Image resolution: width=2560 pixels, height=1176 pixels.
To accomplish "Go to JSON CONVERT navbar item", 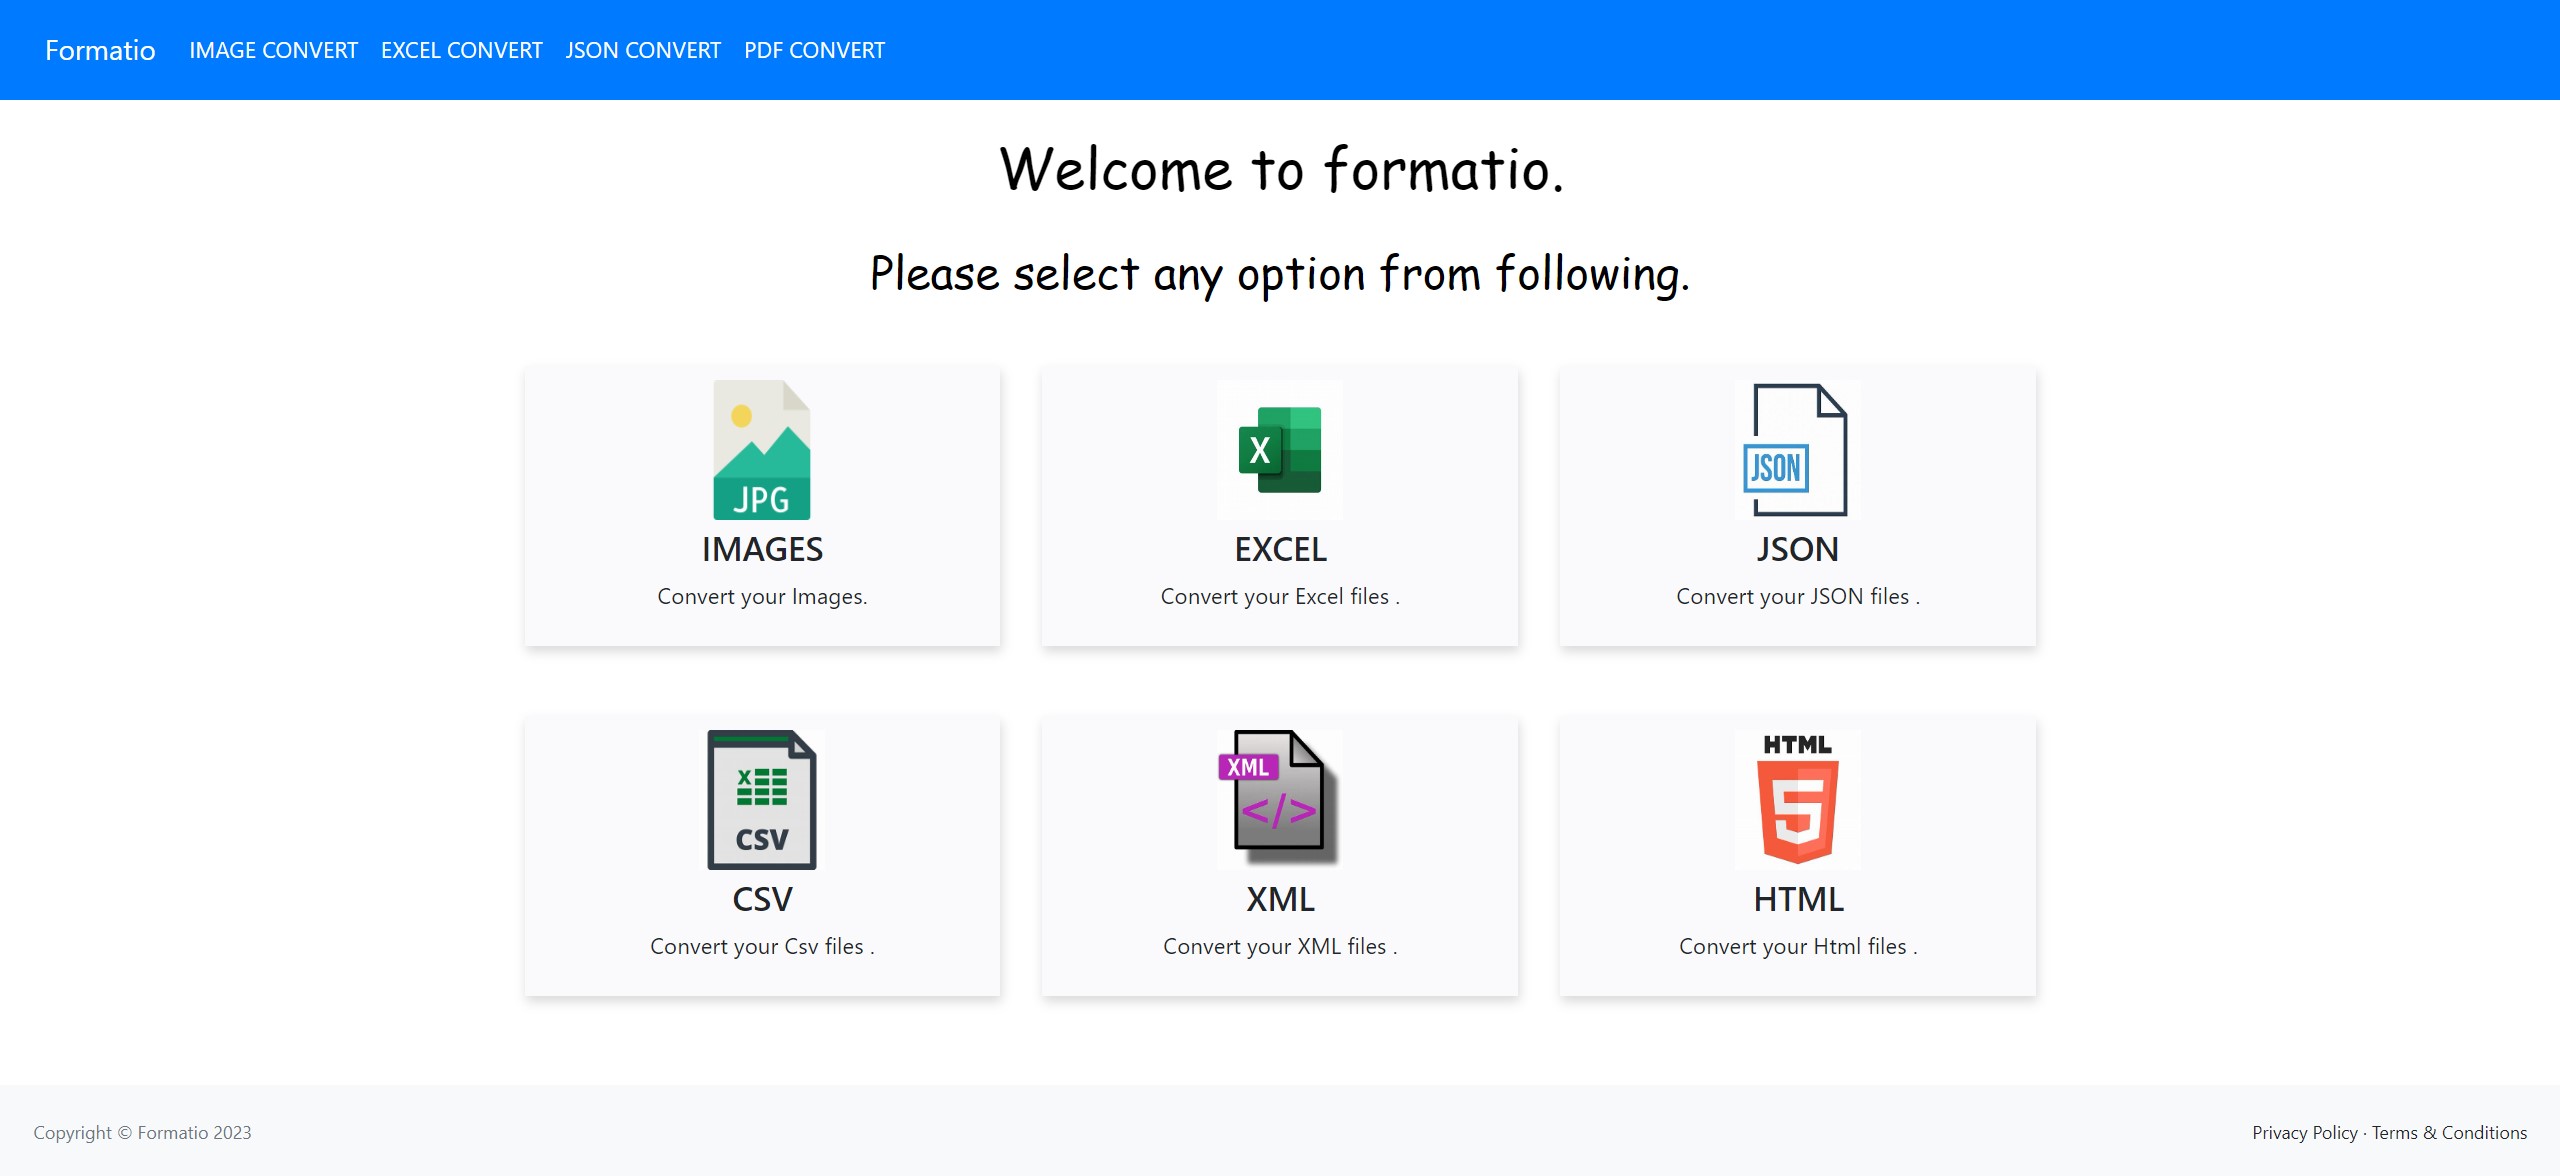I will pos(643,50).
